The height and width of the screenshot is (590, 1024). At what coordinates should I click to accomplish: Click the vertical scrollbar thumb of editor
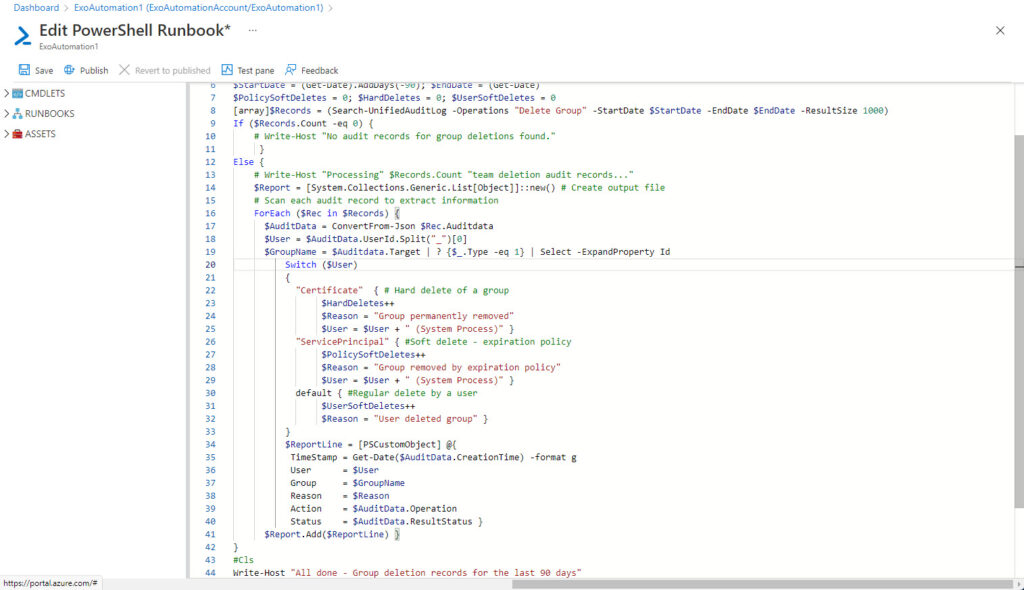(1019, 320)
